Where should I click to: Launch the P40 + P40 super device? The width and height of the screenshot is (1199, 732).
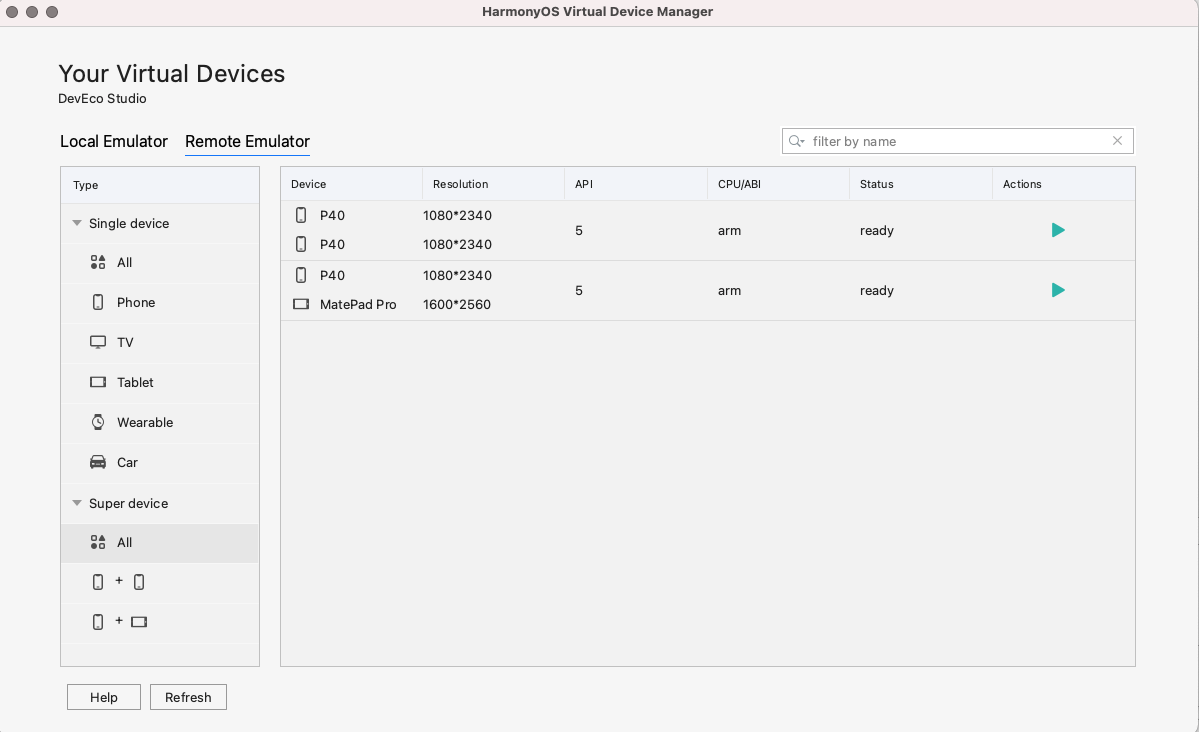click(1058, 230)
